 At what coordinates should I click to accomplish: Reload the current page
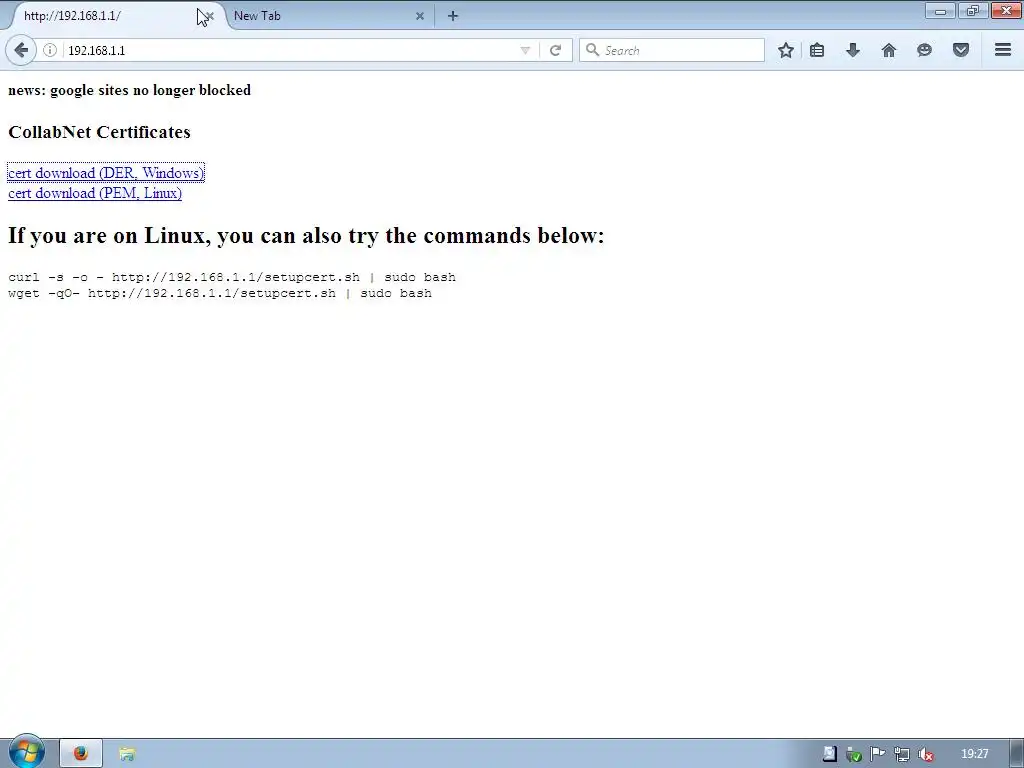[555, 50]
